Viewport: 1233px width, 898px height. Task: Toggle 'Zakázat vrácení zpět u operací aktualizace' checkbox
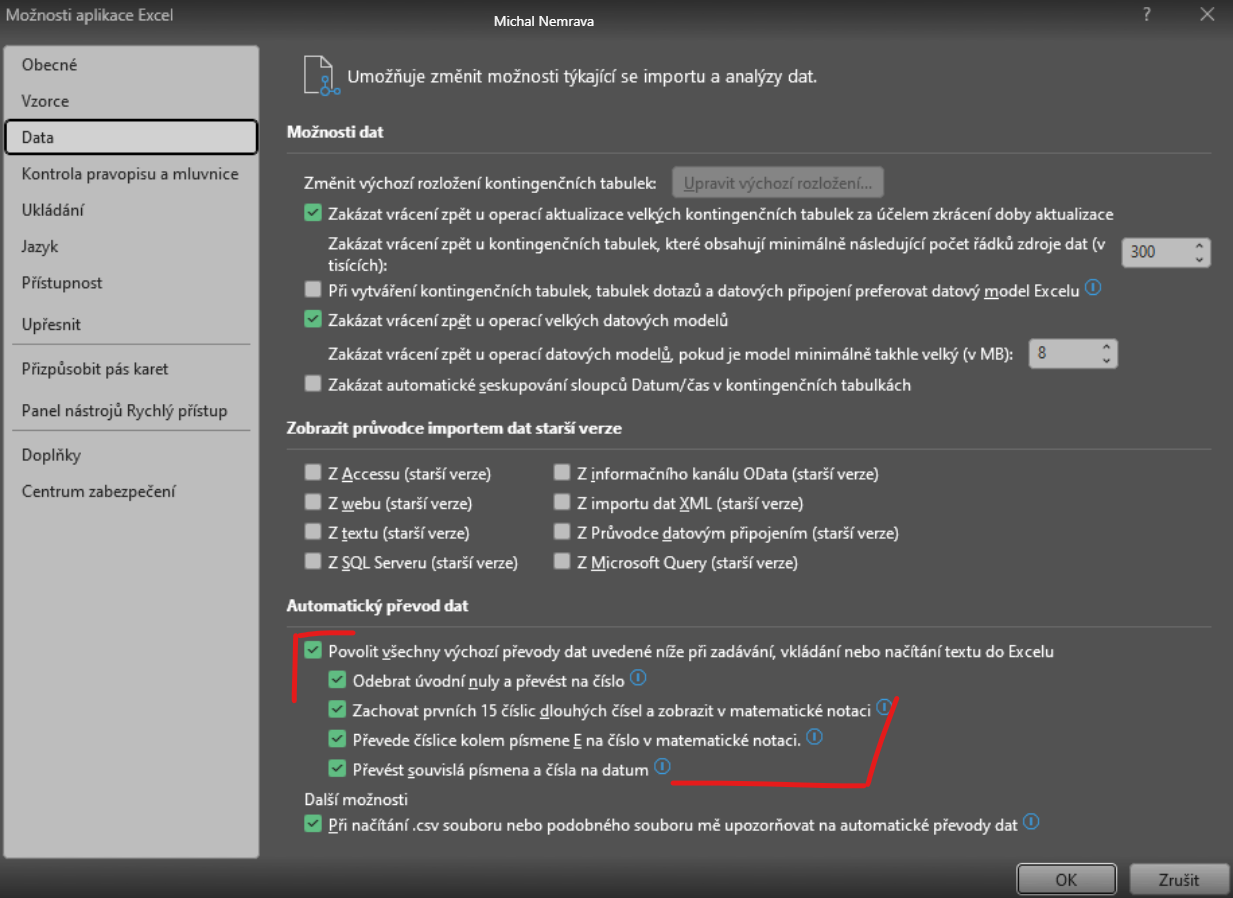tap(313, 213)
